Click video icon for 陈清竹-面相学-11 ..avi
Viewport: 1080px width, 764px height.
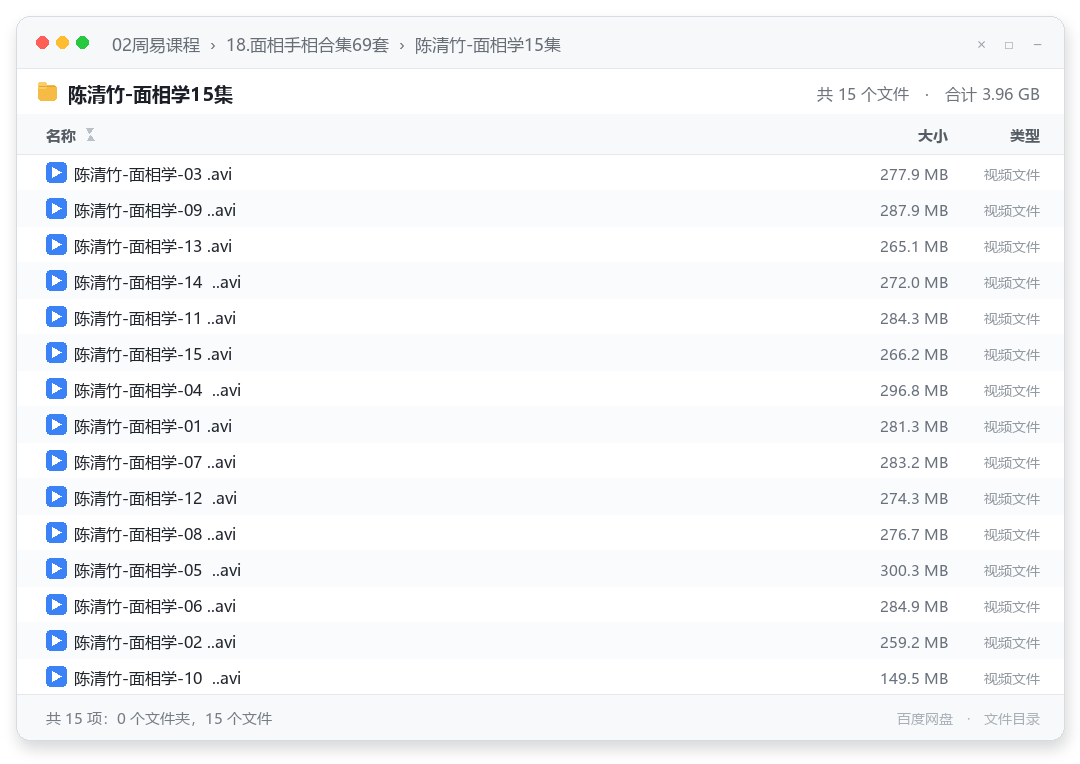[x=56, y=317]
